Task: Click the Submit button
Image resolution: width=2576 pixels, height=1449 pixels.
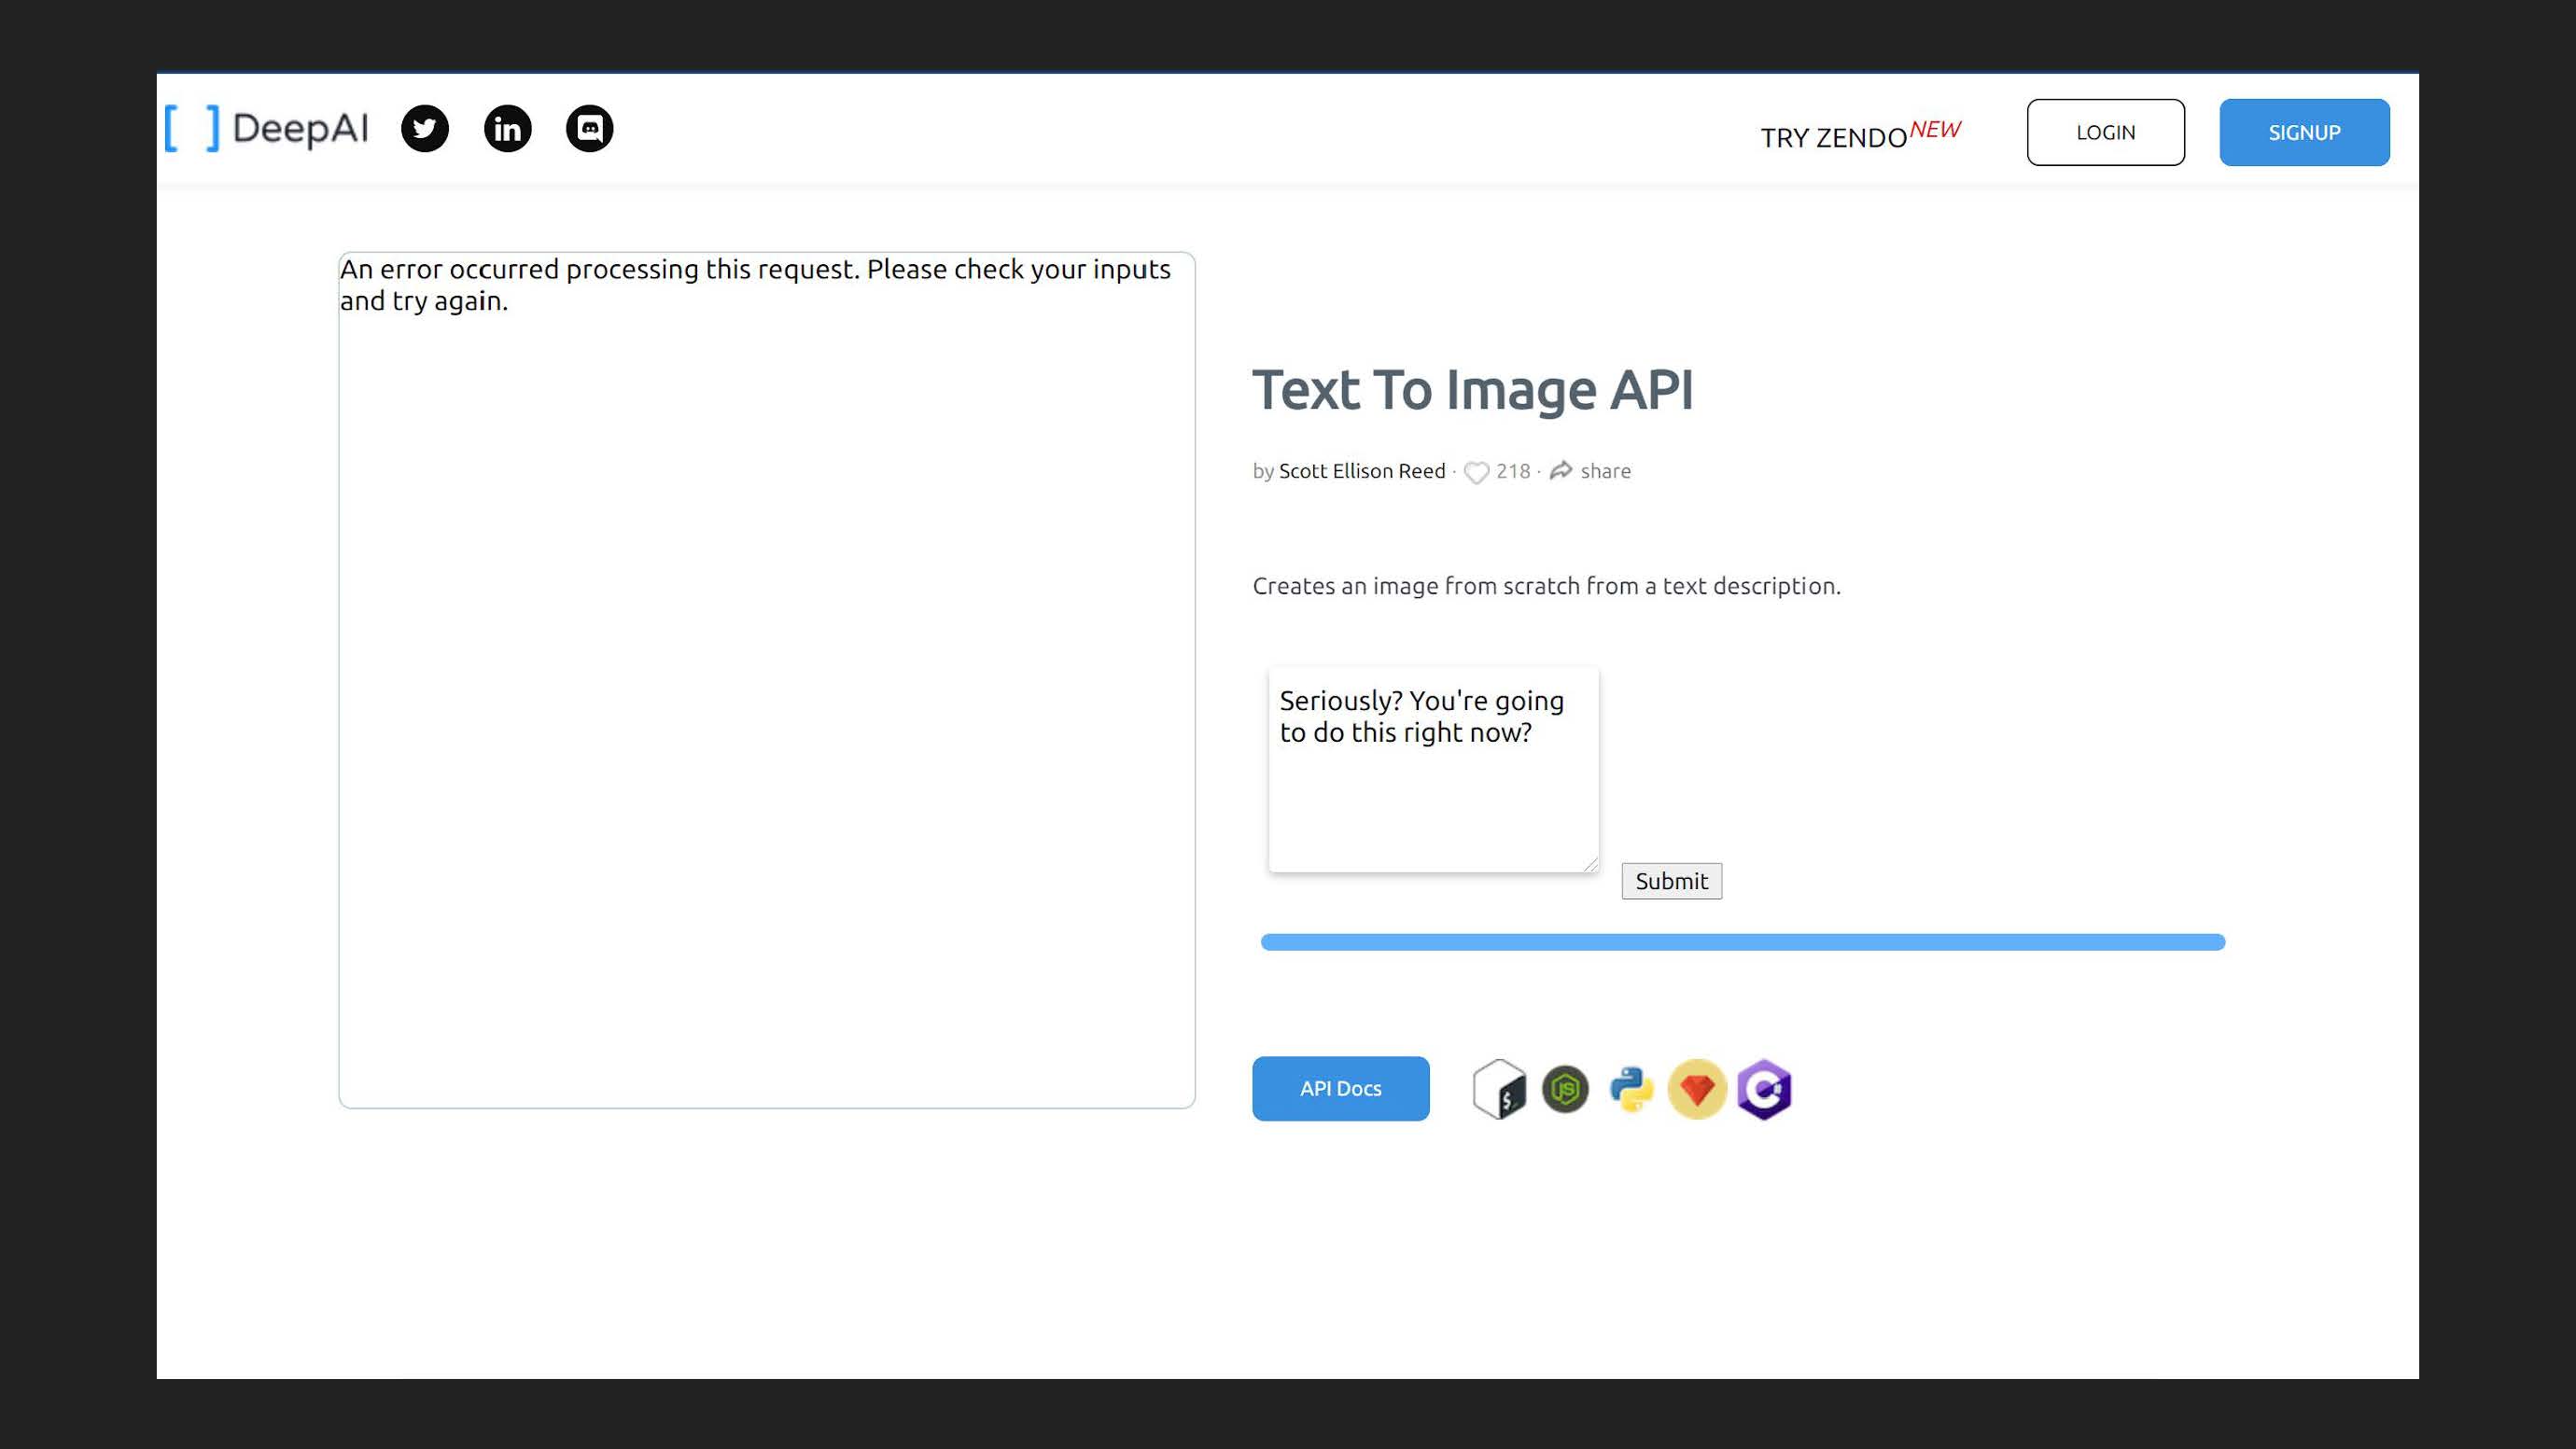Action: click(x=1671, y=881)
